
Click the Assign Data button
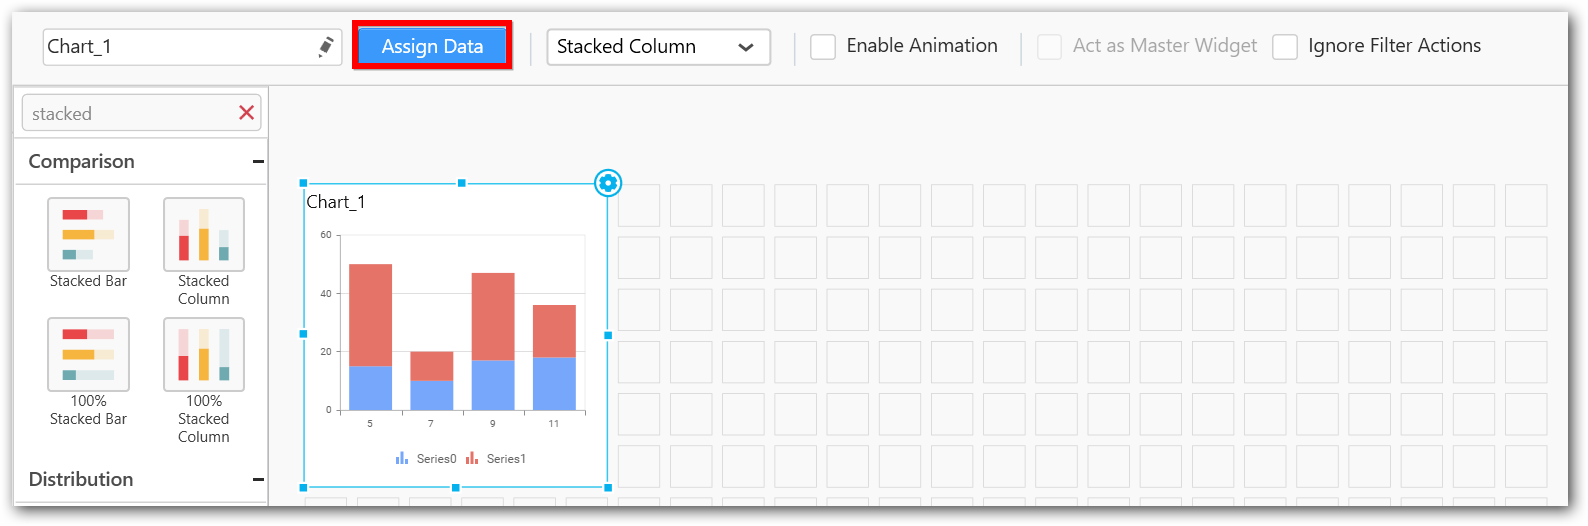[432, 46]
